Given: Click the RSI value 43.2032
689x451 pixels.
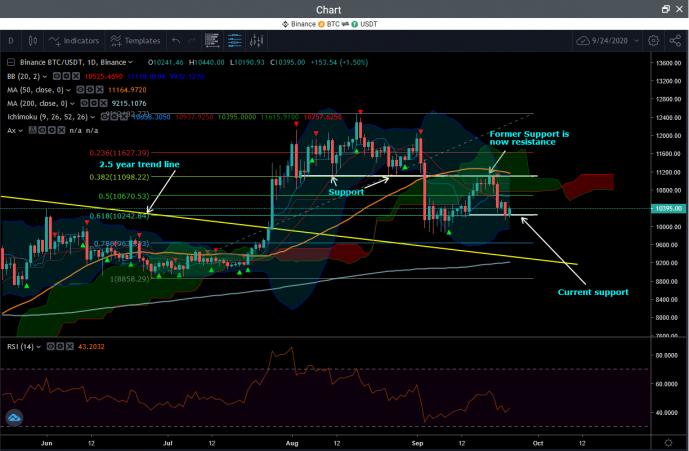Looking at the screenshot, I should coord(91,346).
